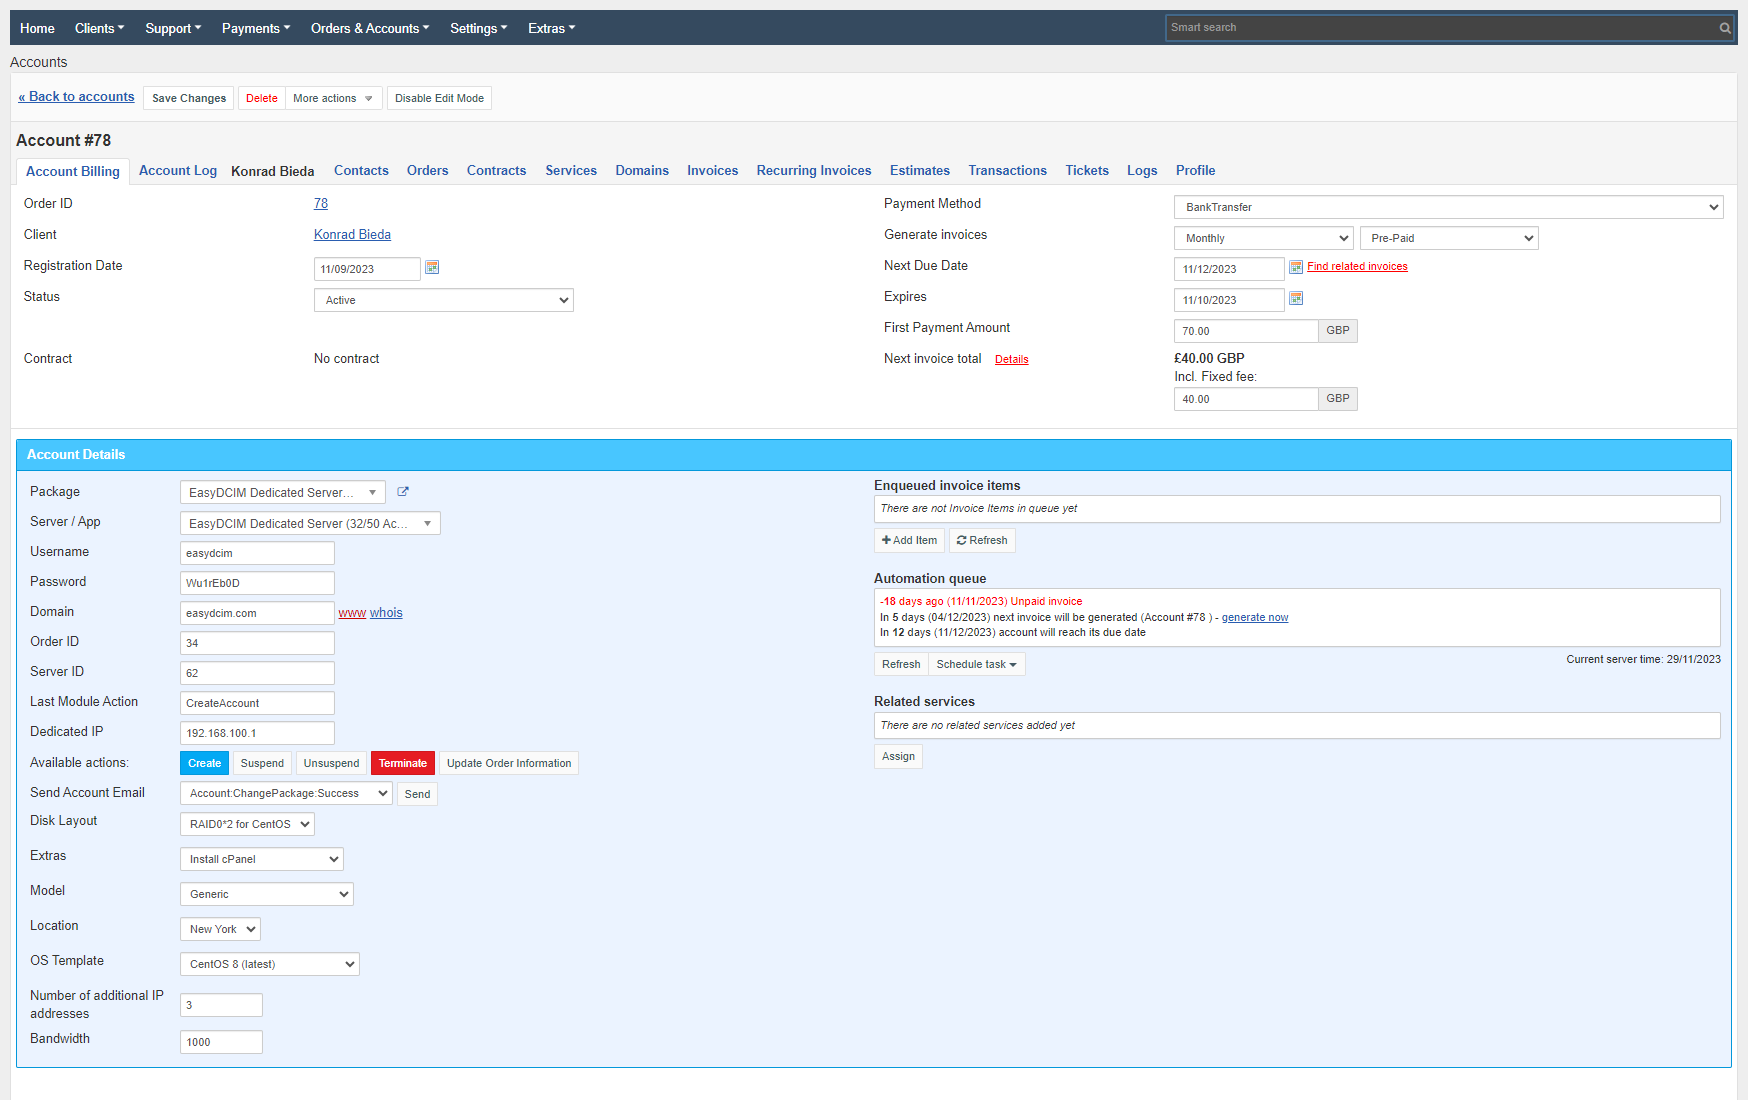Open the domain whois link
Screen dimensions: 1748x1100
386,613
